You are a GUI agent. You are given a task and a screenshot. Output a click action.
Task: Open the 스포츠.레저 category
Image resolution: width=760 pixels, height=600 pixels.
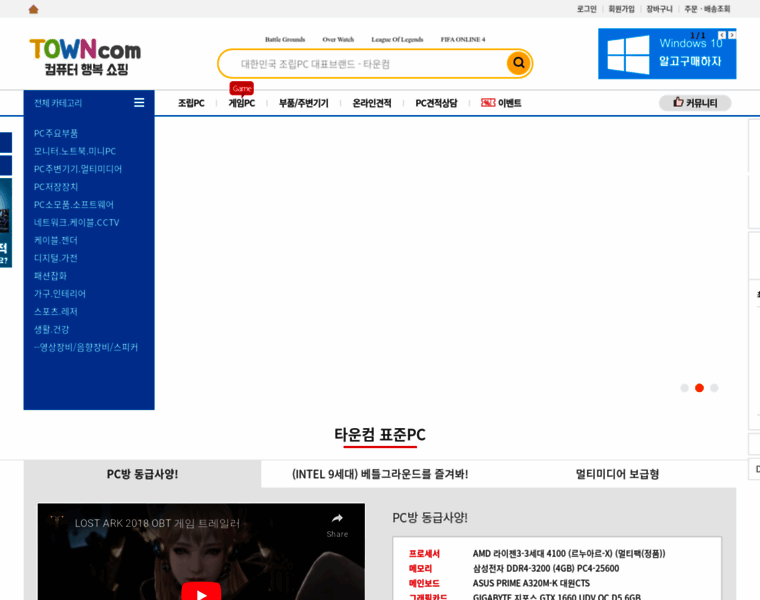tap(55, 312)
